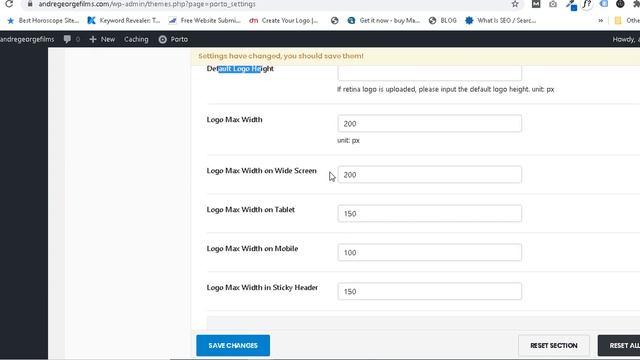
Task: Open the dark M extension icon
Action: pyautogui.click(x=536, y=4)
